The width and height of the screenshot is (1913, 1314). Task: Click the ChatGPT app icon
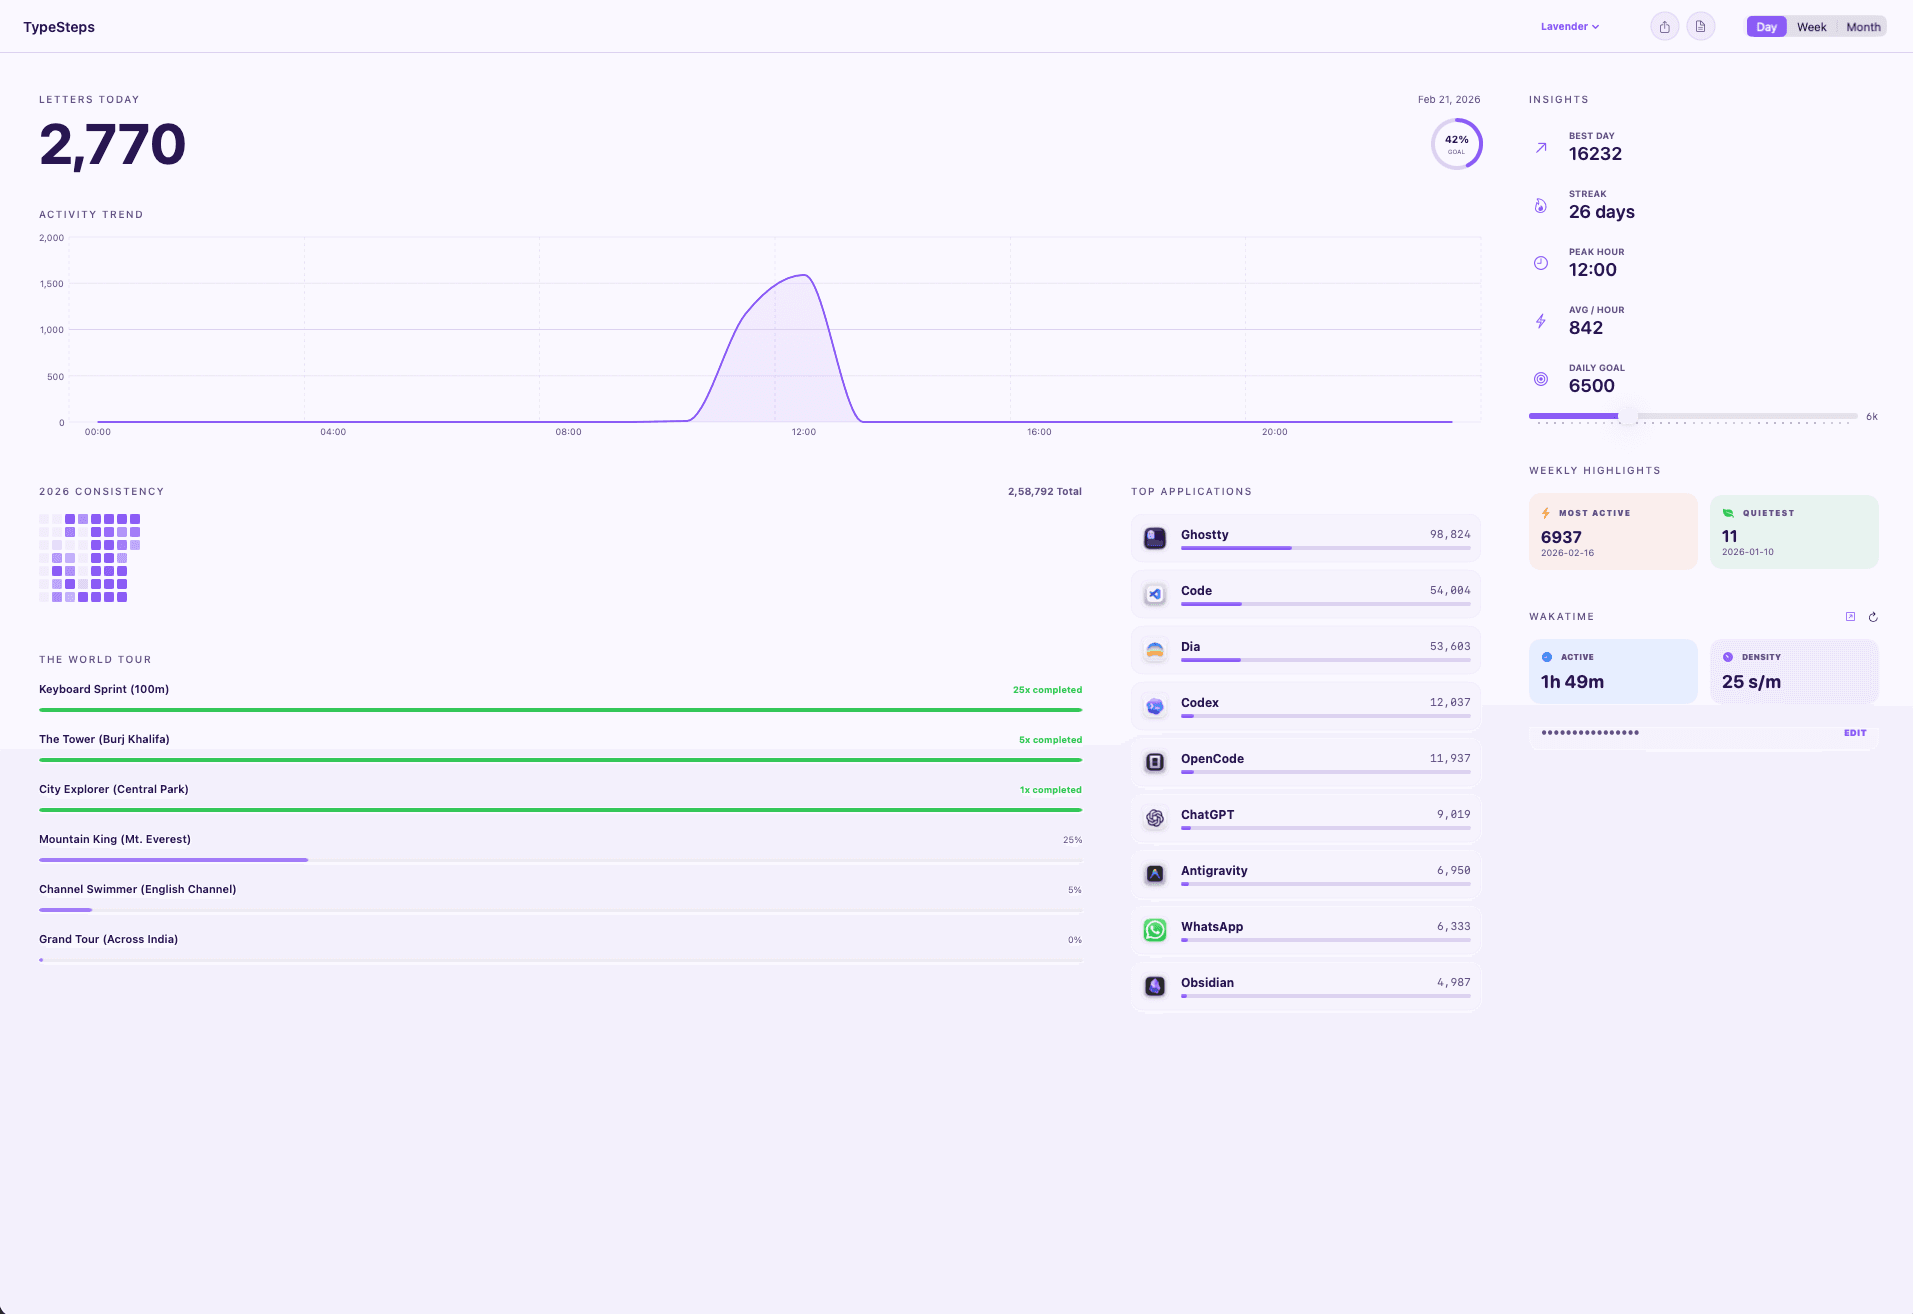[1155, 818]
